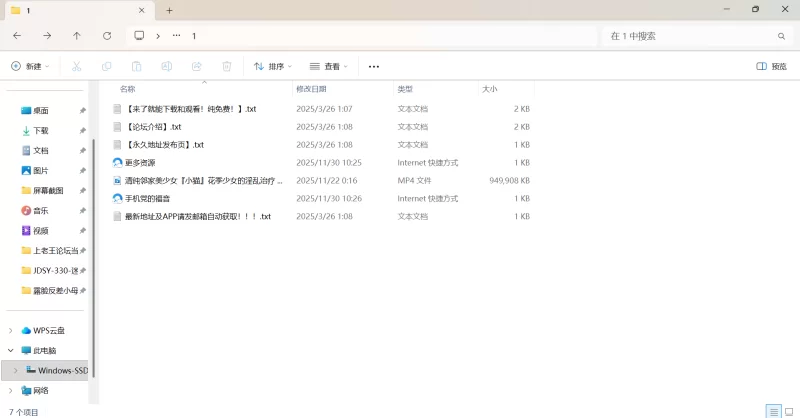Click the 在 1 中搜索 search box

coord(690,35)
